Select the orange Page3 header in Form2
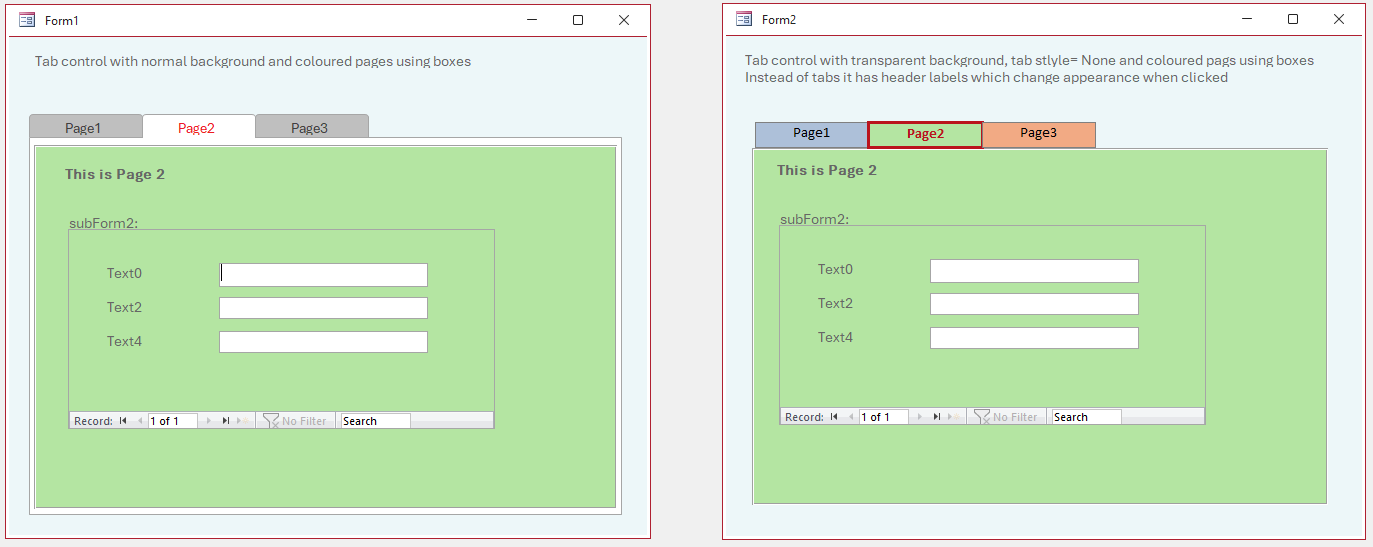Viewport: 1373px width, 547px height. click(1039, 134)
